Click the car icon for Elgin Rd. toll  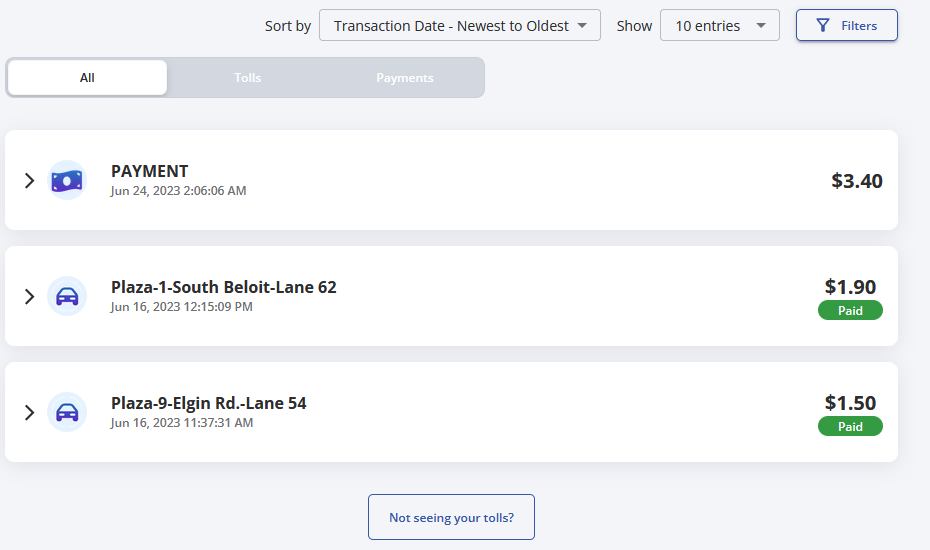pos(67,412)
